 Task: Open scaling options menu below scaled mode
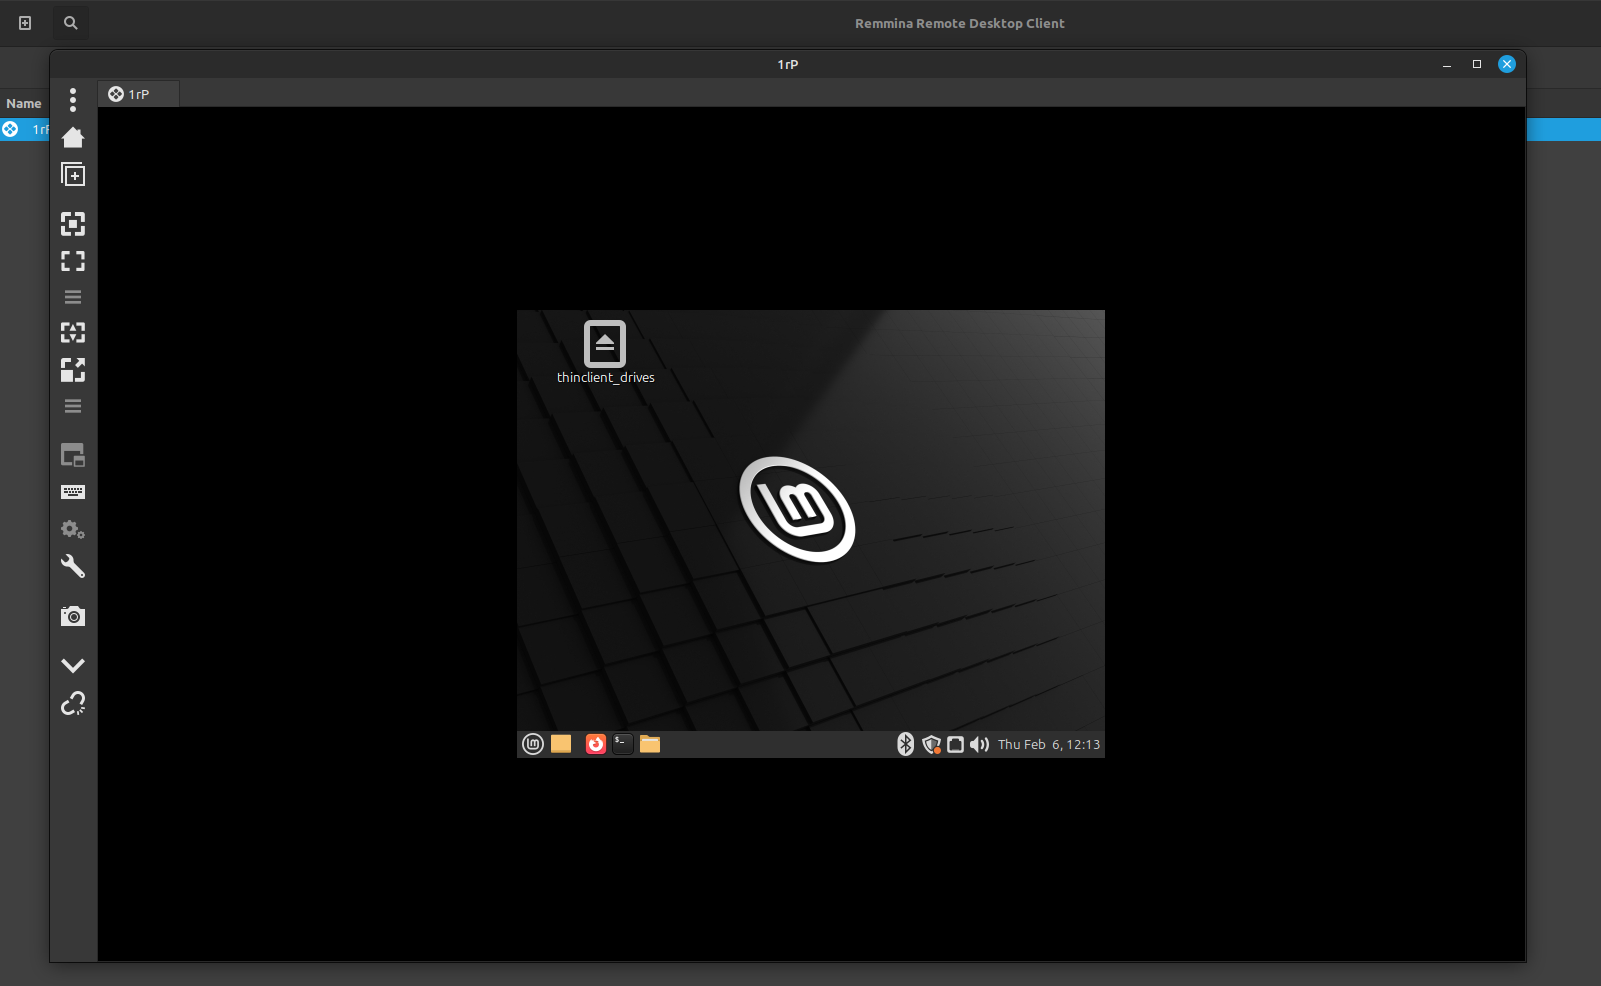(x=73, y=406)
